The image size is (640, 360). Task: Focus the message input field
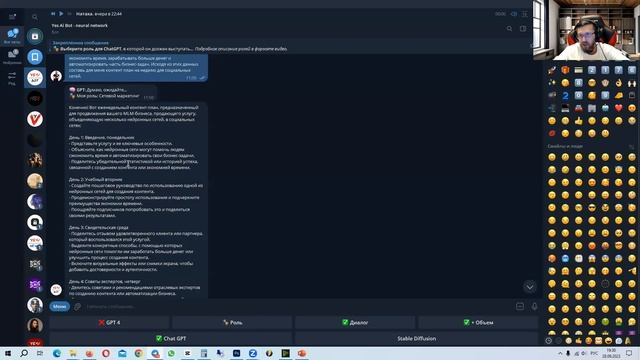click(298, 306)
